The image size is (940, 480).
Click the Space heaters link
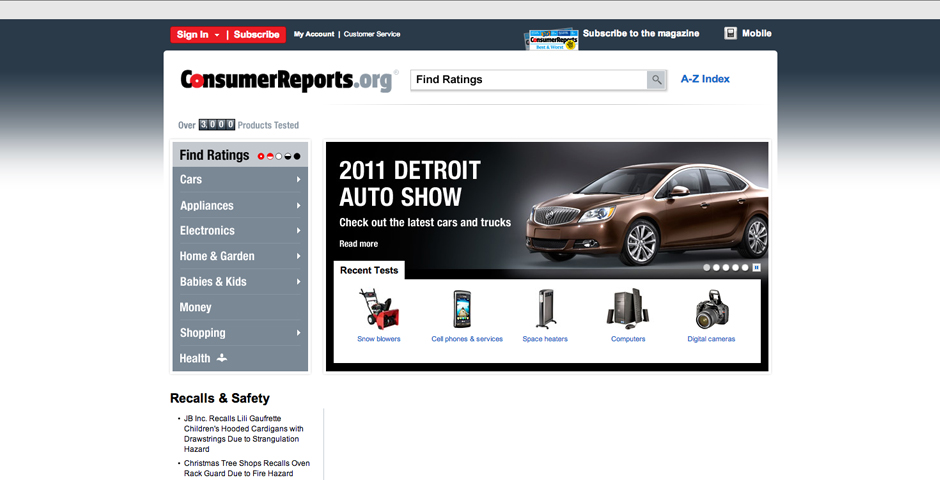pos(545,339)
